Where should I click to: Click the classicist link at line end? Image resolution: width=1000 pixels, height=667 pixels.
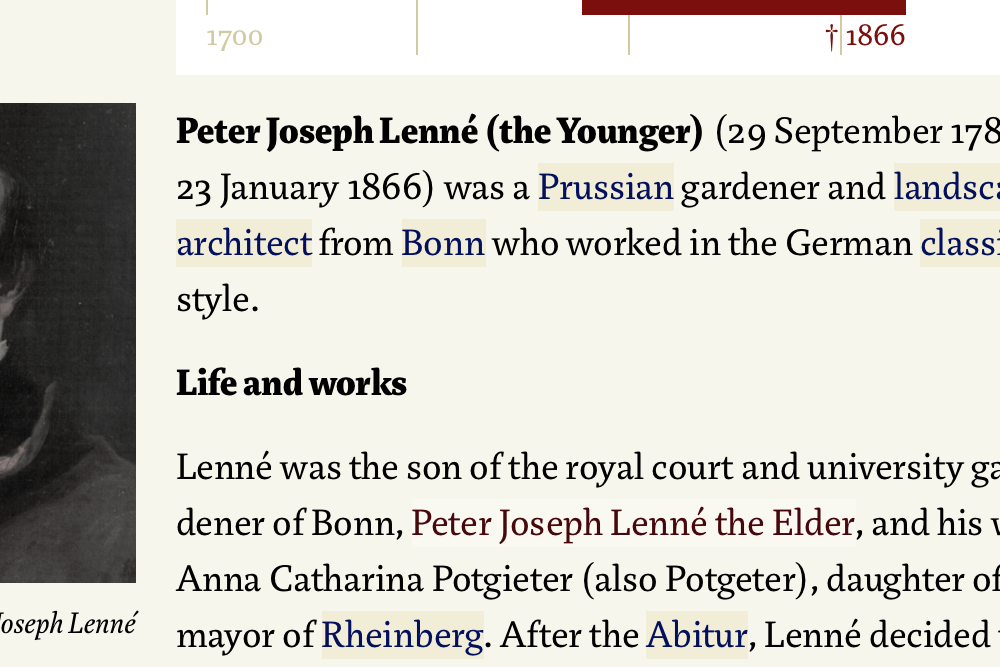[x=960, y=244]
